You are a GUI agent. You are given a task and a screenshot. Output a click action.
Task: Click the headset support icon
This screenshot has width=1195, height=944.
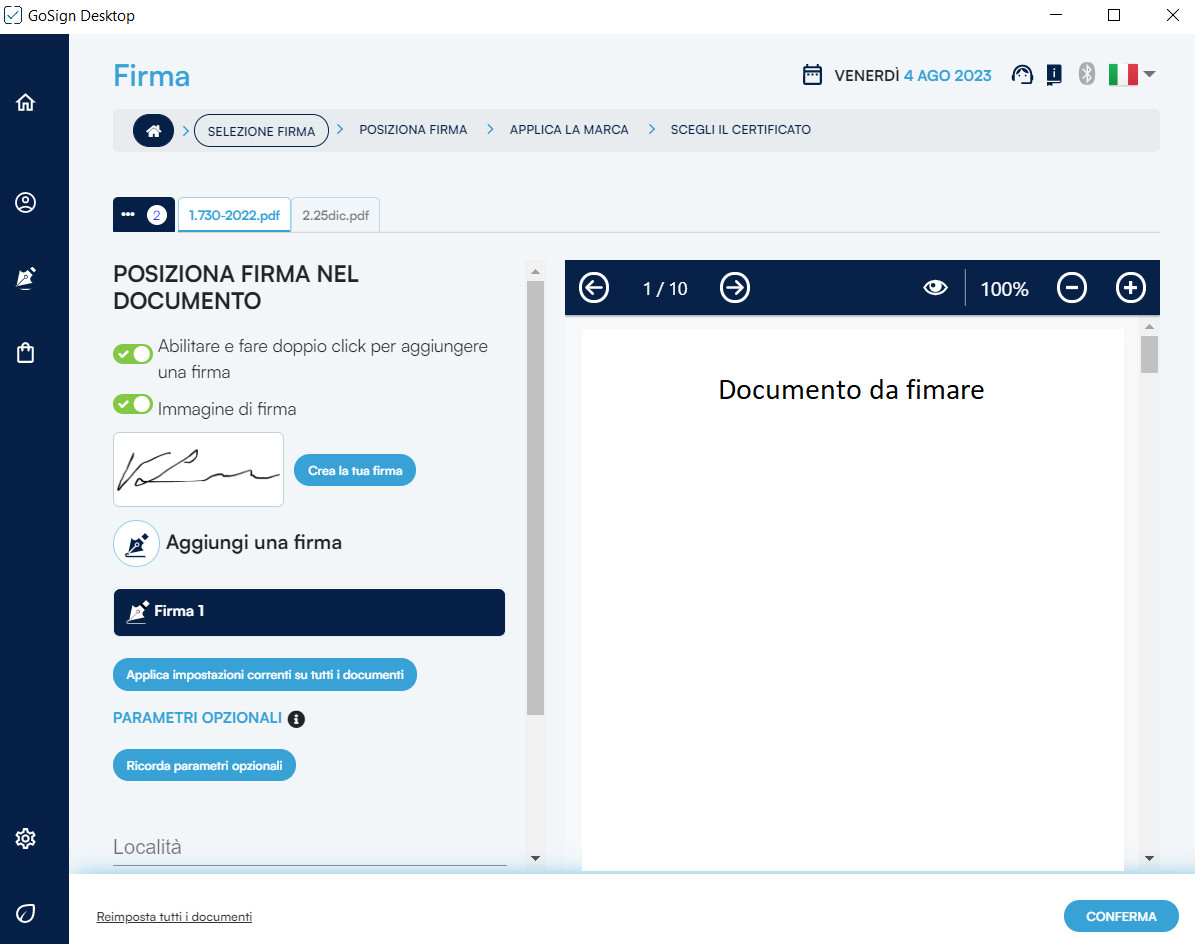click(x=1022, y=75)
